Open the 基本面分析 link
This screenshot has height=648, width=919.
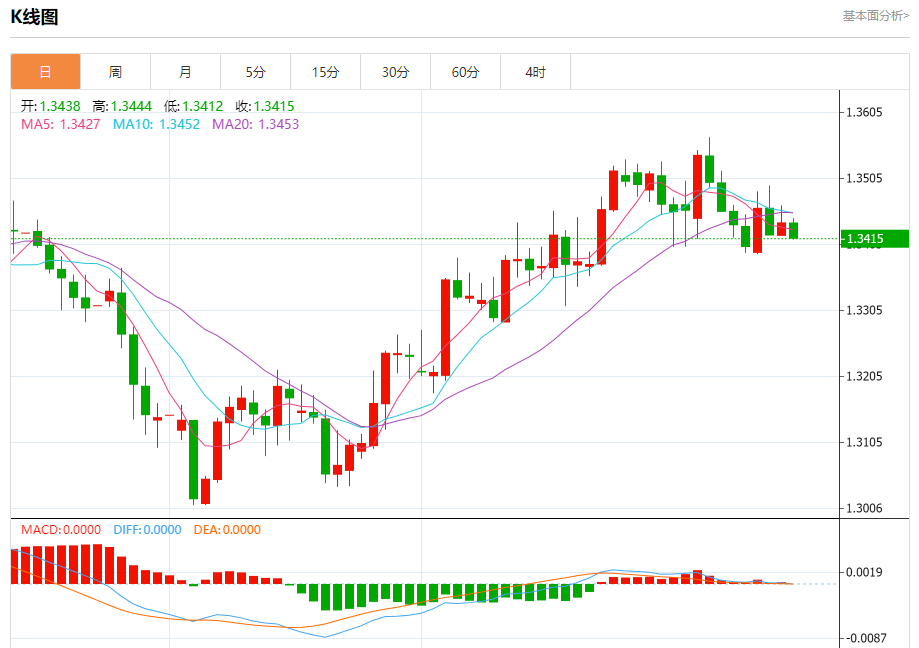point(875,16)
